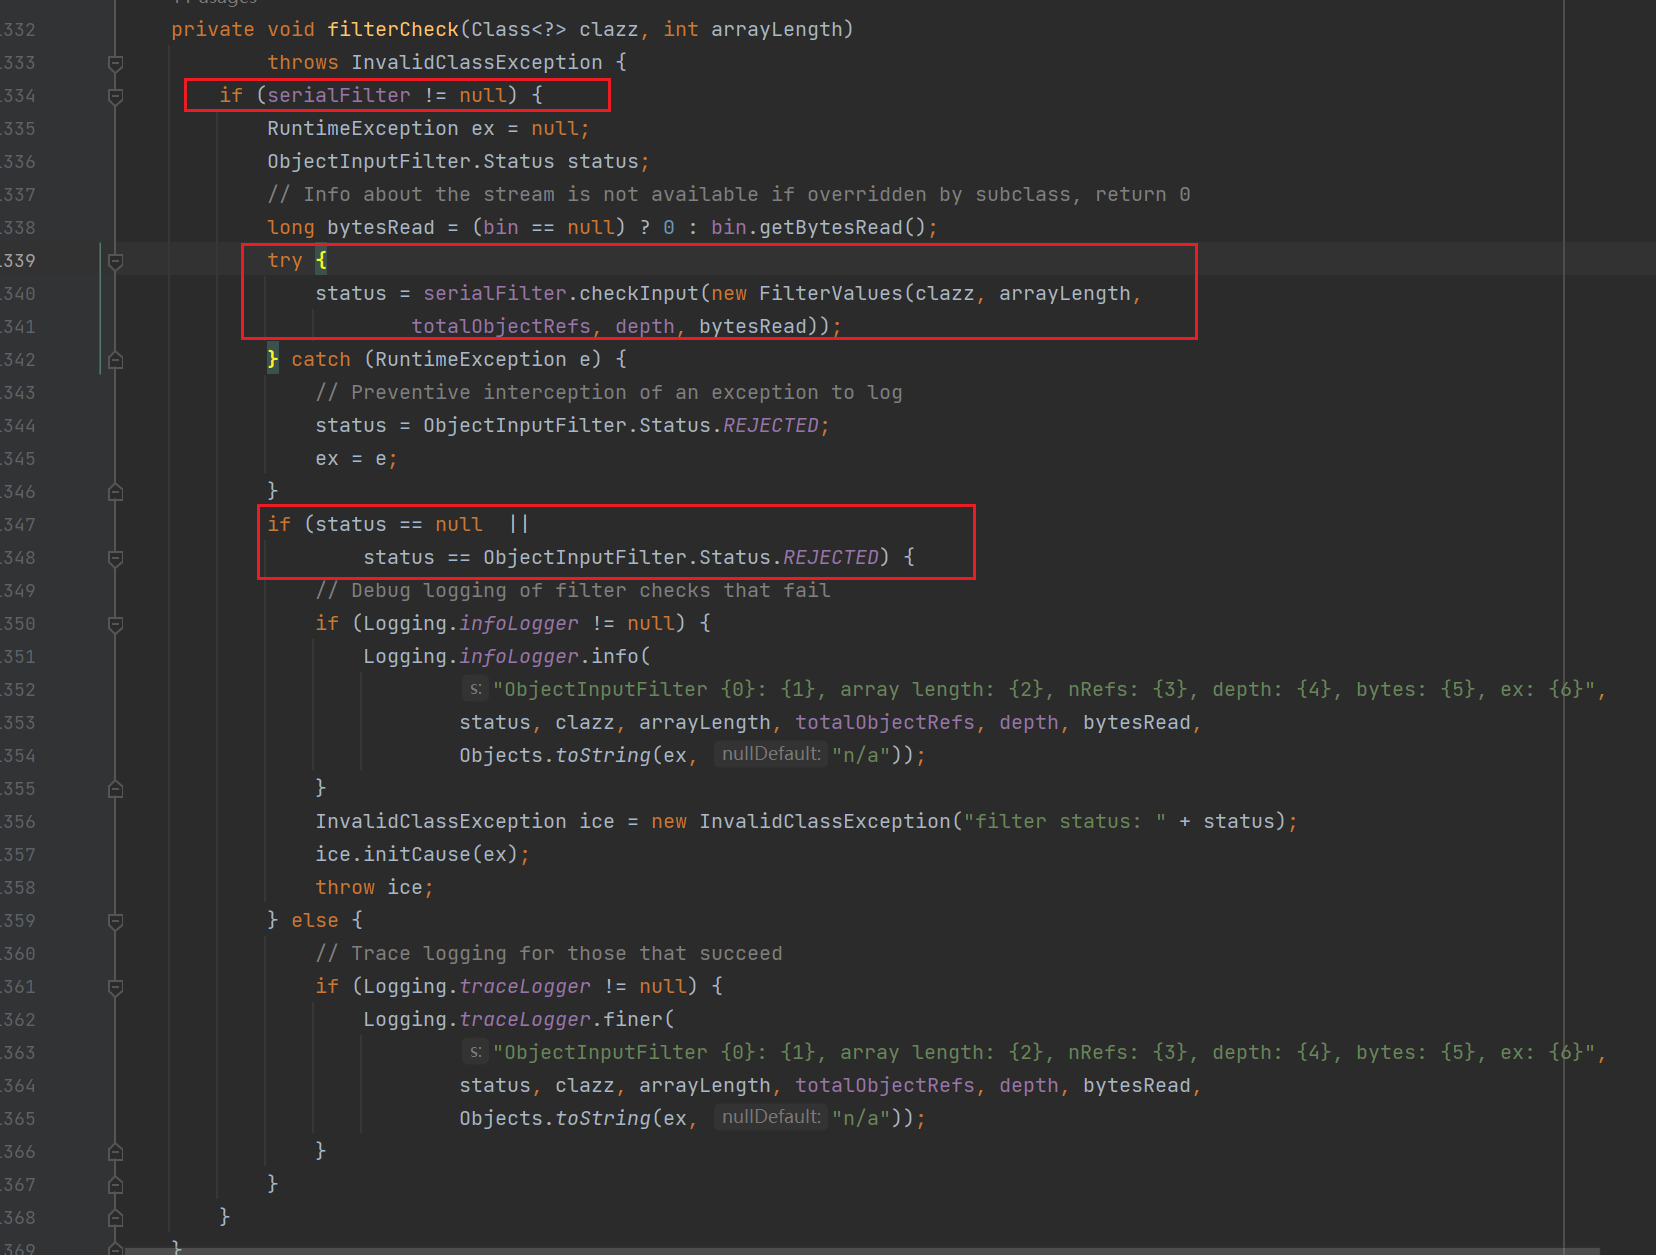
Task: Click 'status == null' condition on line 347
Action: point(399,525)
